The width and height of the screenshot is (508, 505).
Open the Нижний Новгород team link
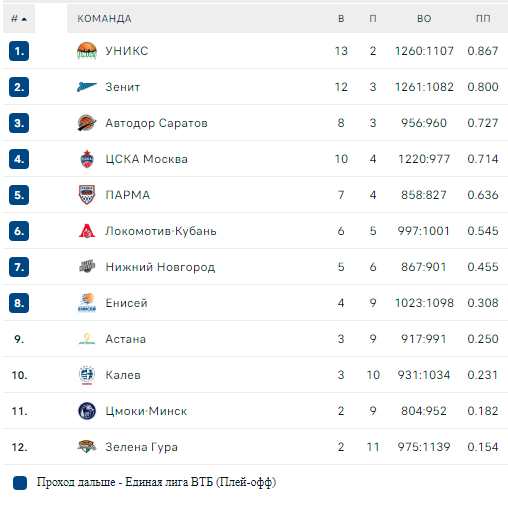pyautogui.click(x=160, y=267)
